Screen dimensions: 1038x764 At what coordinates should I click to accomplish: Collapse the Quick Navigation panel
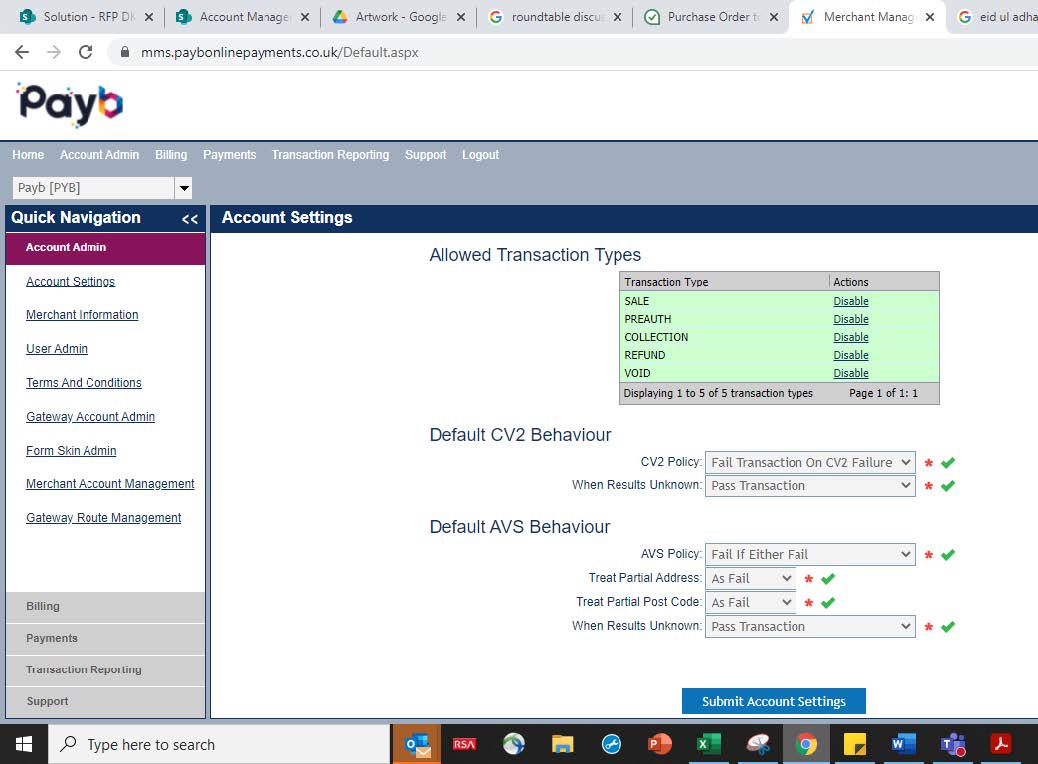point(189,219)
